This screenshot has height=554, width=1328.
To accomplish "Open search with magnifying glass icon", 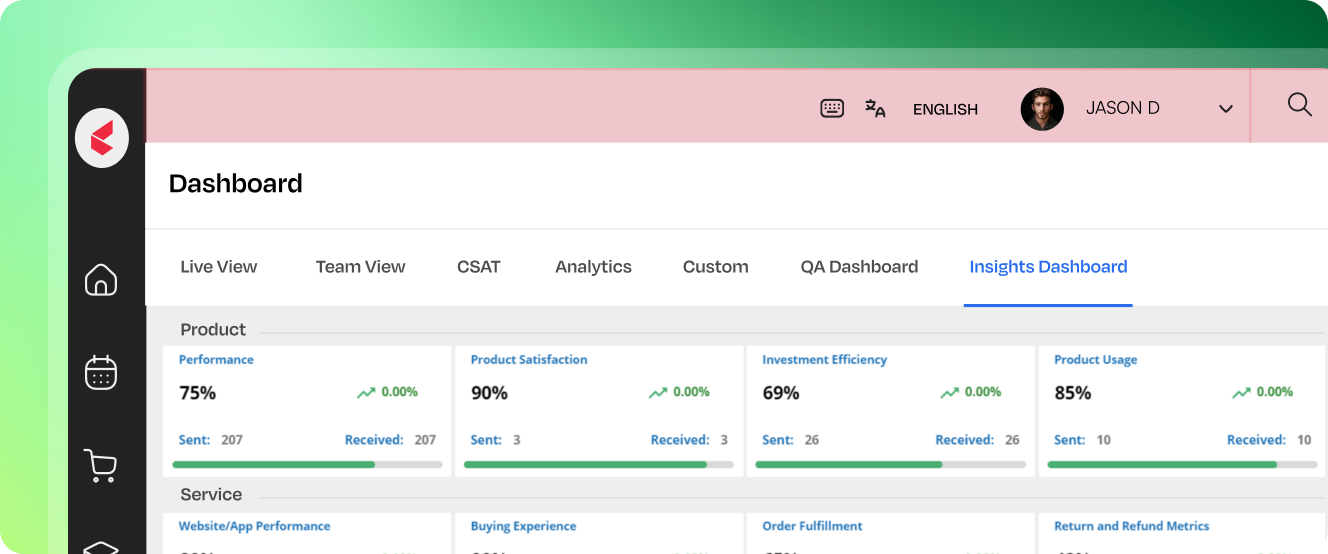I will [1299, 104].
